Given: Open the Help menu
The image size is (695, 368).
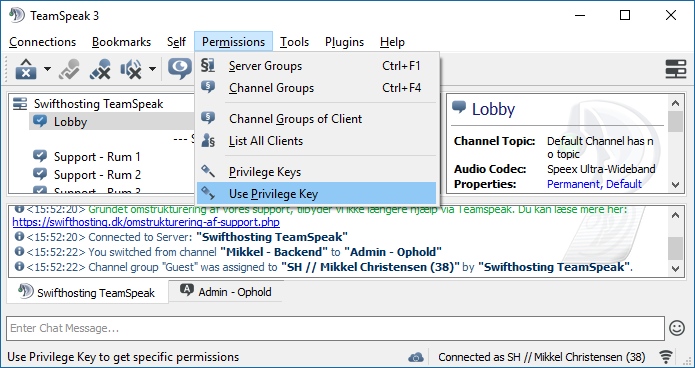Looking at the screenshot, I should pos(392,42).
